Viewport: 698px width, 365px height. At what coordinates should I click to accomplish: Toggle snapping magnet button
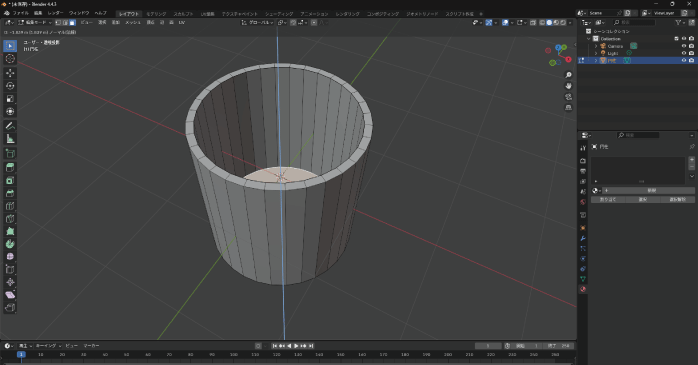point(293,22)
